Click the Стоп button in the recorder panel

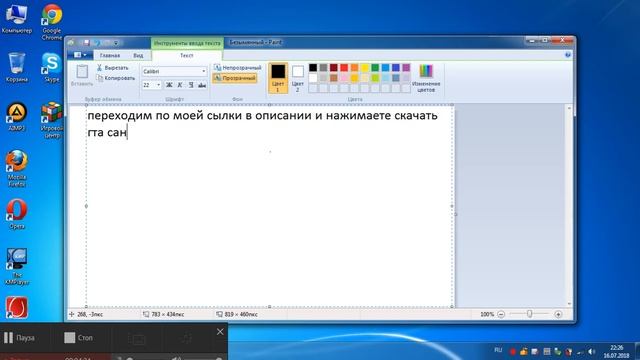tap(78, 338)
